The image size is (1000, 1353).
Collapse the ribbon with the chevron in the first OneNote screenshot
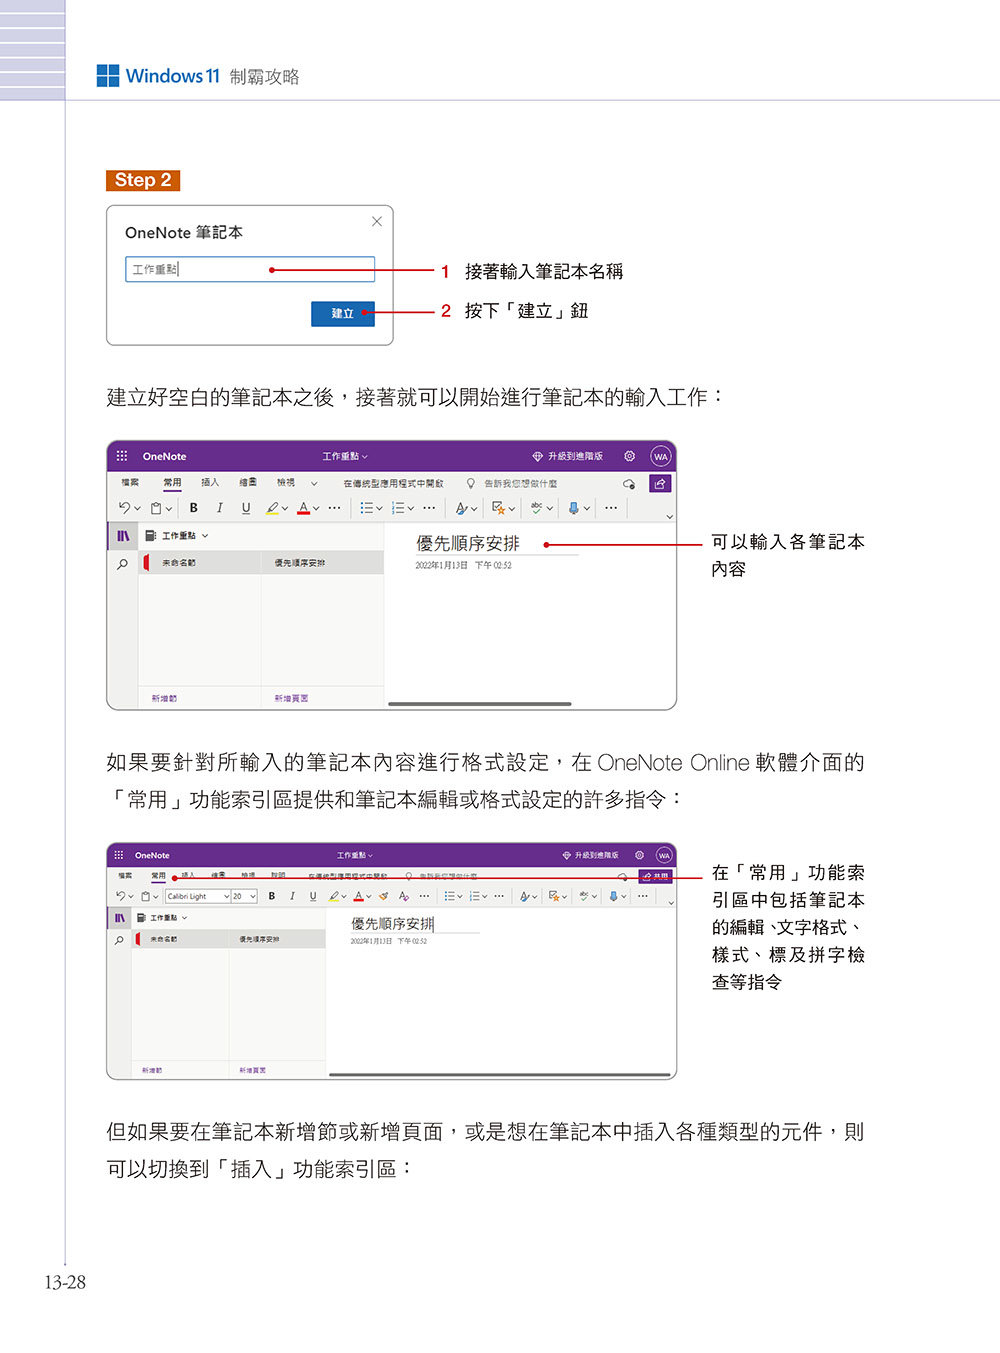point(670,516)
